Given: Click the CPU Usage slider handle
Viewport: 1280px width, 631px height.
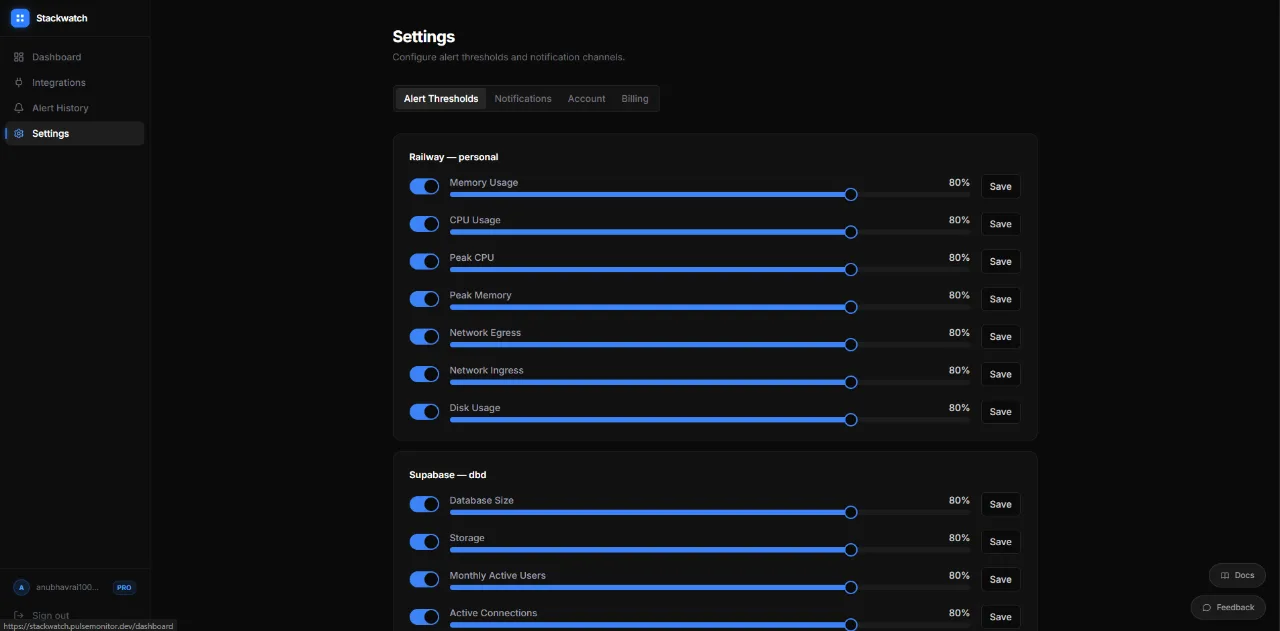Looking at the screenshot, I should coord(851,232).
